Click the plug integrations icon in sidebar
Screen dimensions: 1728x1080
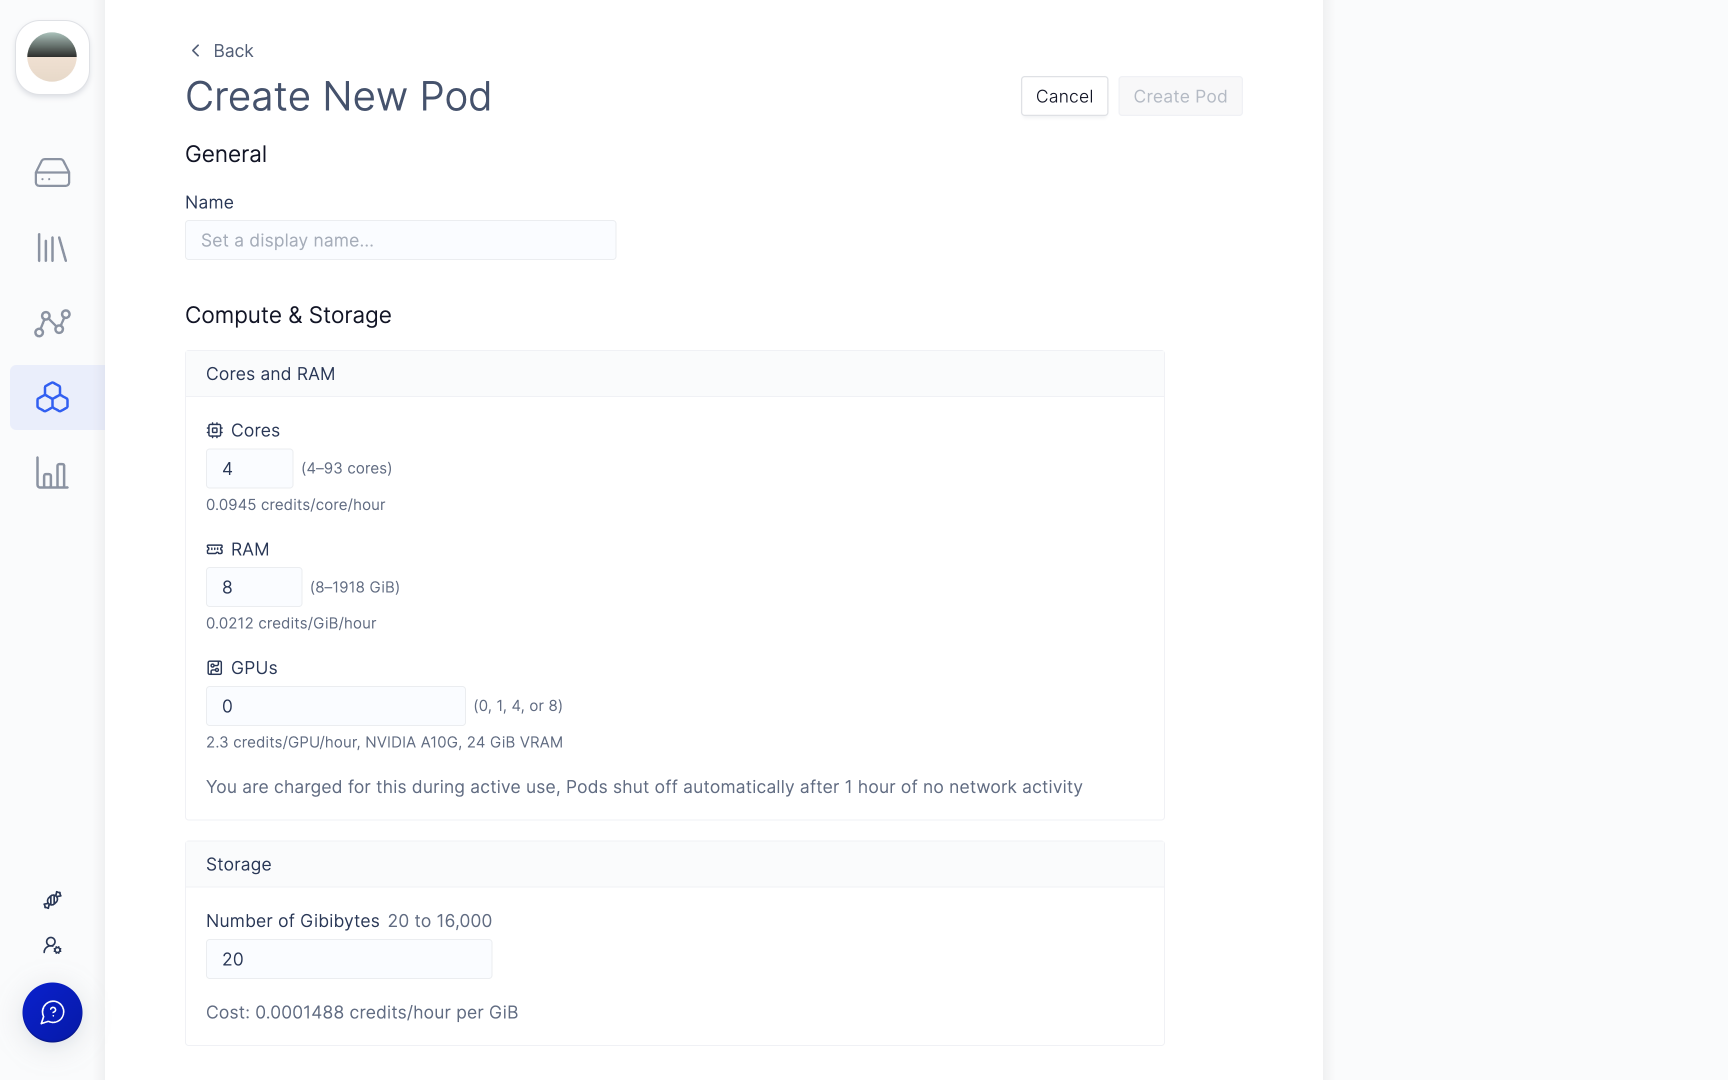(x=53, y=900)
